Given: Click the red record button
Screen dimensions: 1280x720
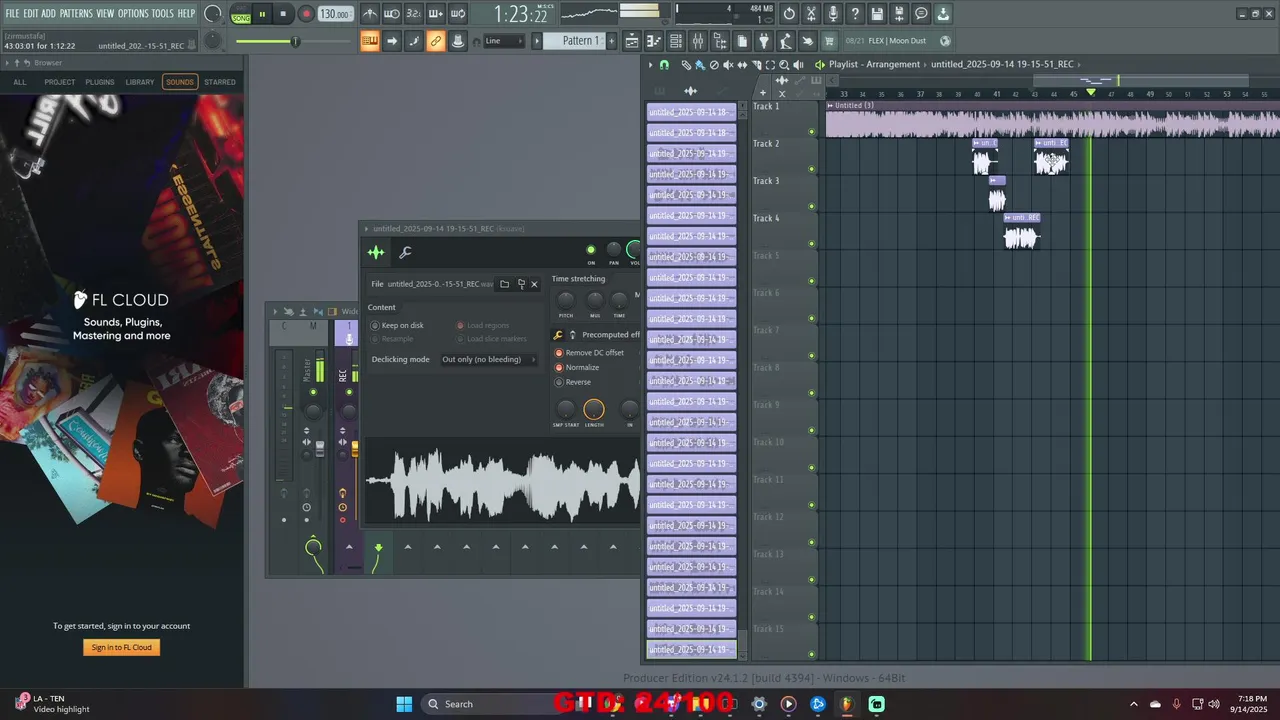Looking at the screenshot, I should click(x=306, y=14).
